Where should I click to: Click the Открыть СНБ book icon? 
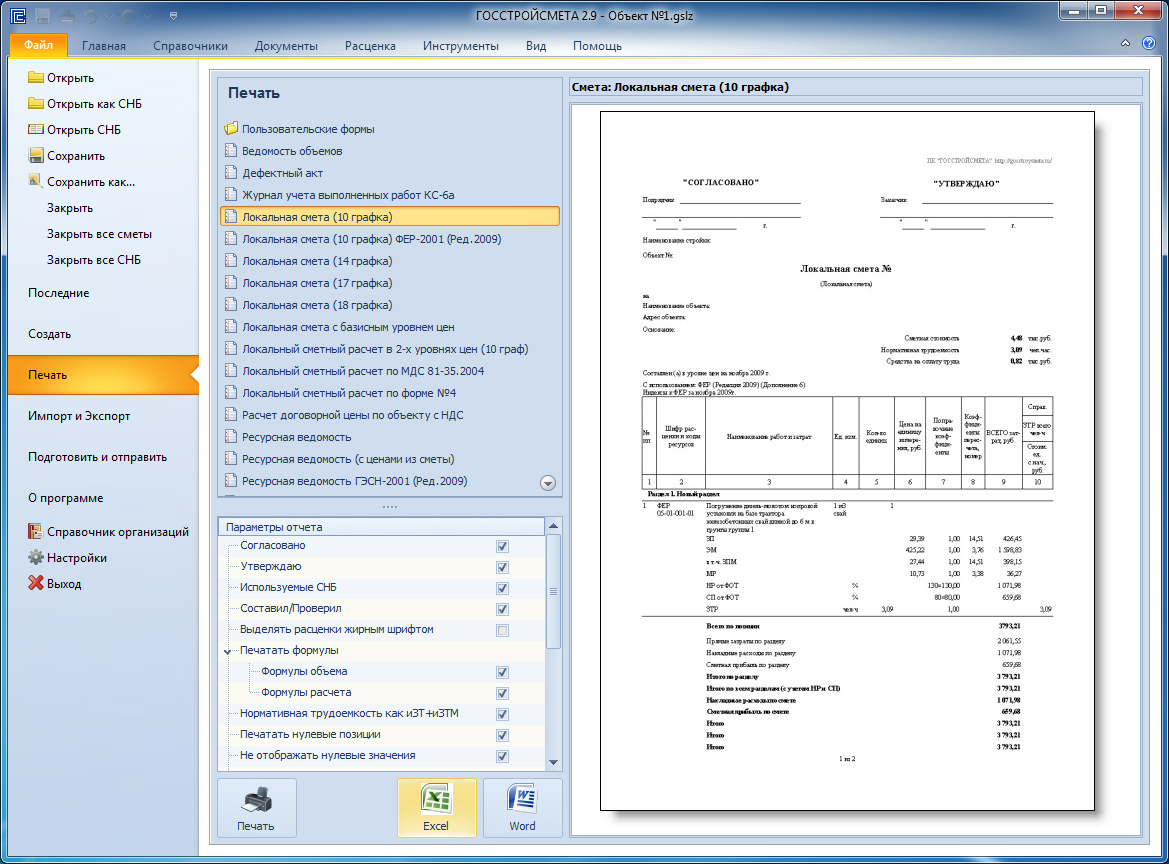point(36,129)
